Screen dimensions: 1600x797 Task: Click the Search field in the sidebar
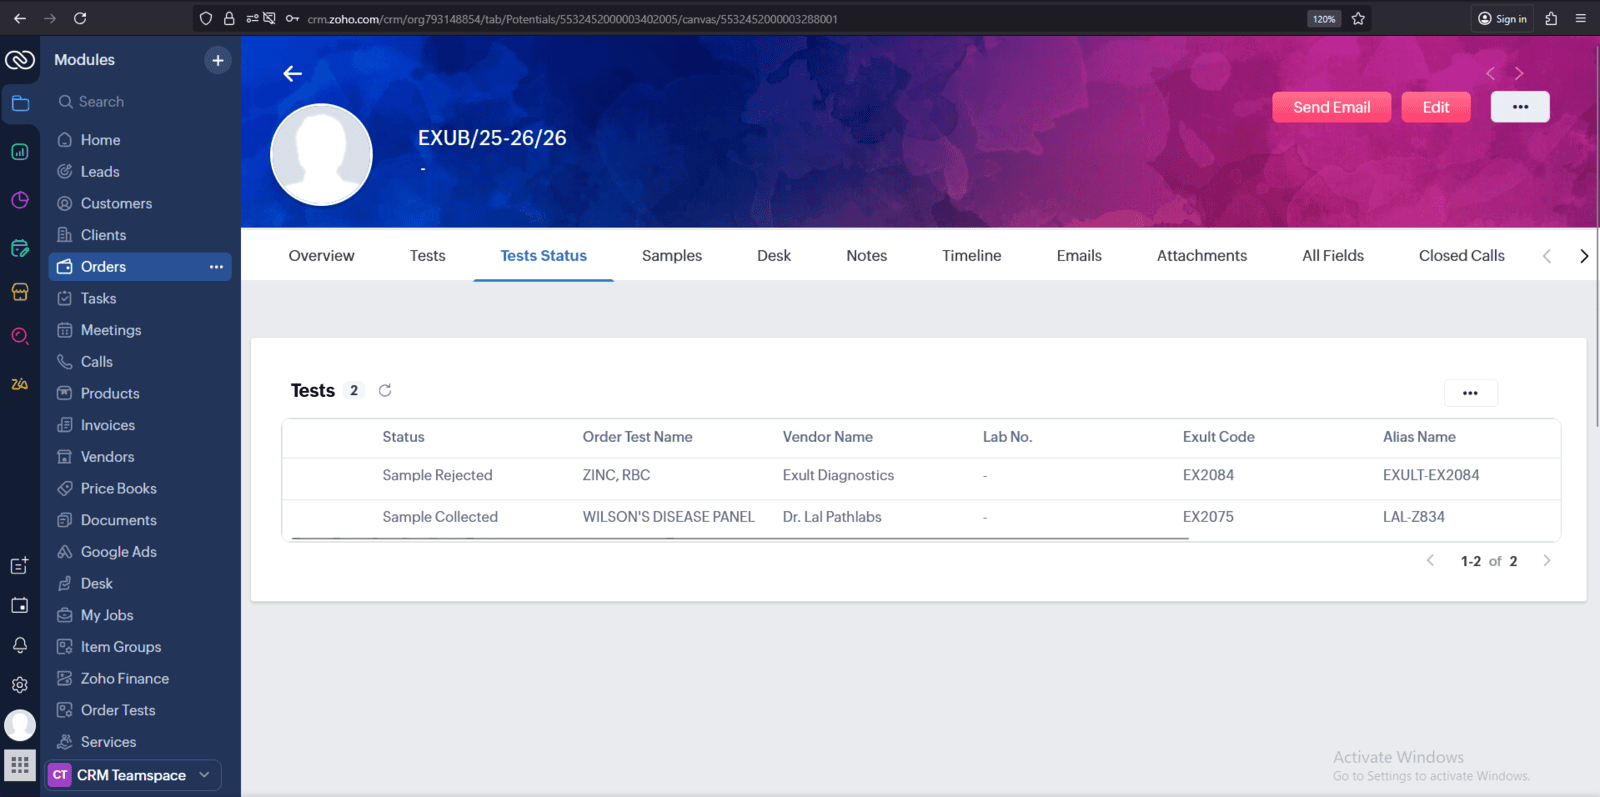[140, 102]
